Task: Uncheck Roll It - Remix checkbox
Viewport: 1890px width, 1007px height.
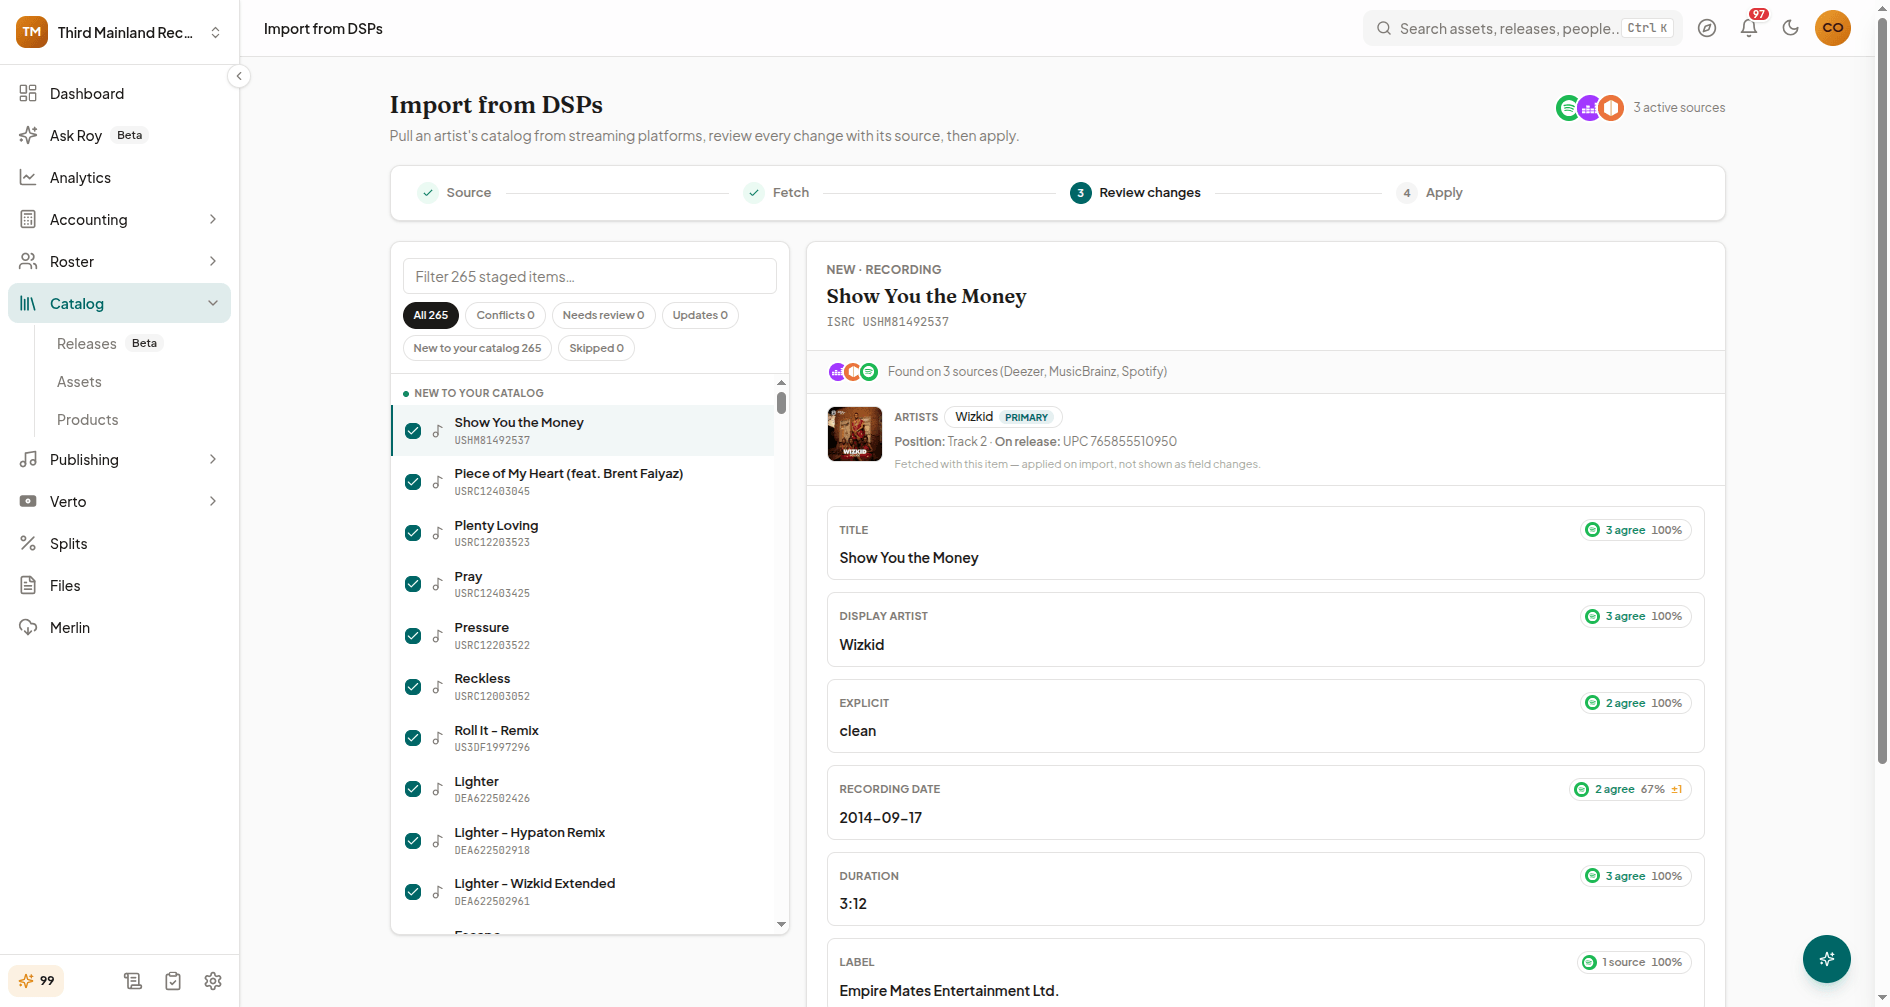Action: (x=413, y=738)
